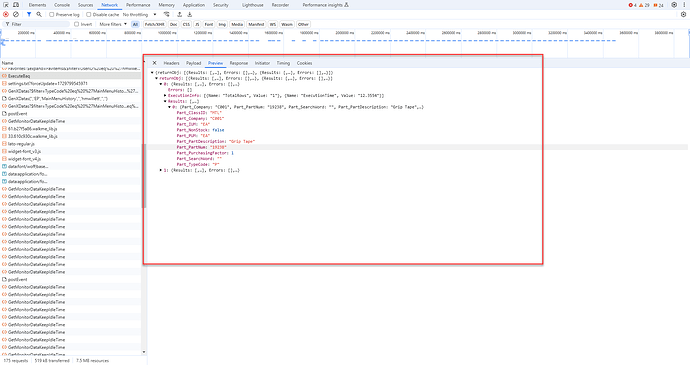Open the Response tab
690x365 pixels.
click(239, 63)
